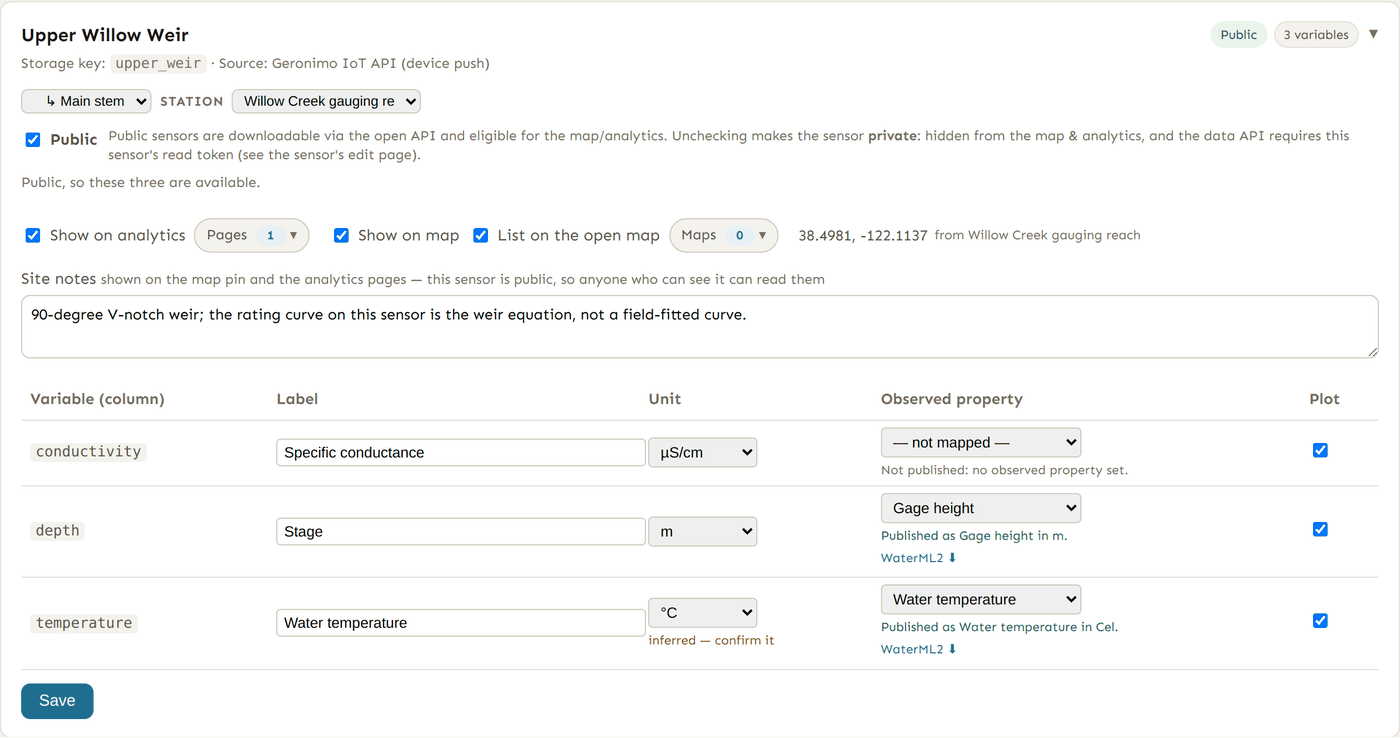The width and height of the screenshot is (1400, 738).
Task: Click the 'inferred — confirm it' text
Action: click(711, 640)
